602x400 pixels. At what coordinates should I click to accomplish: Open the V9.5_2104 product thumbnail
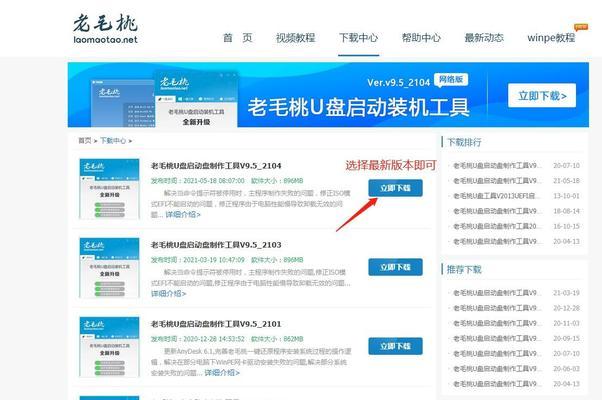tap(109, 188)
